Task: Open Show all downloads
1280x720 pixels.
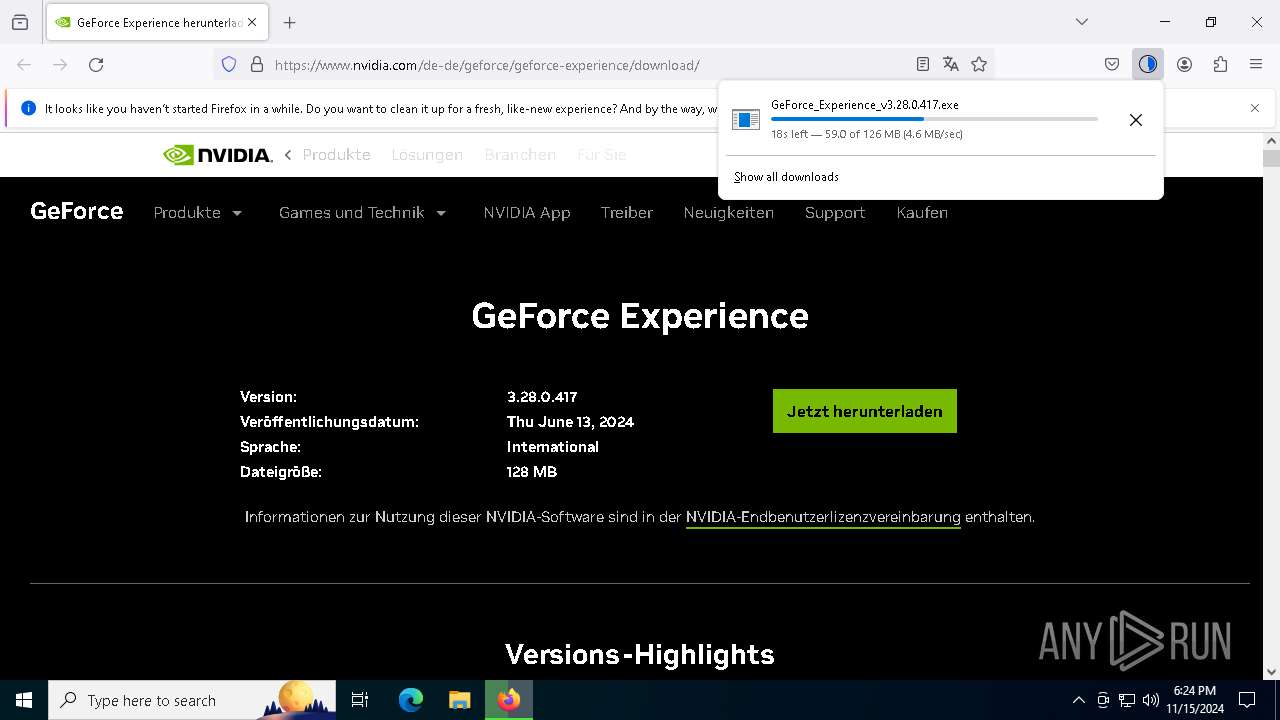Action: tap(786, 177)
